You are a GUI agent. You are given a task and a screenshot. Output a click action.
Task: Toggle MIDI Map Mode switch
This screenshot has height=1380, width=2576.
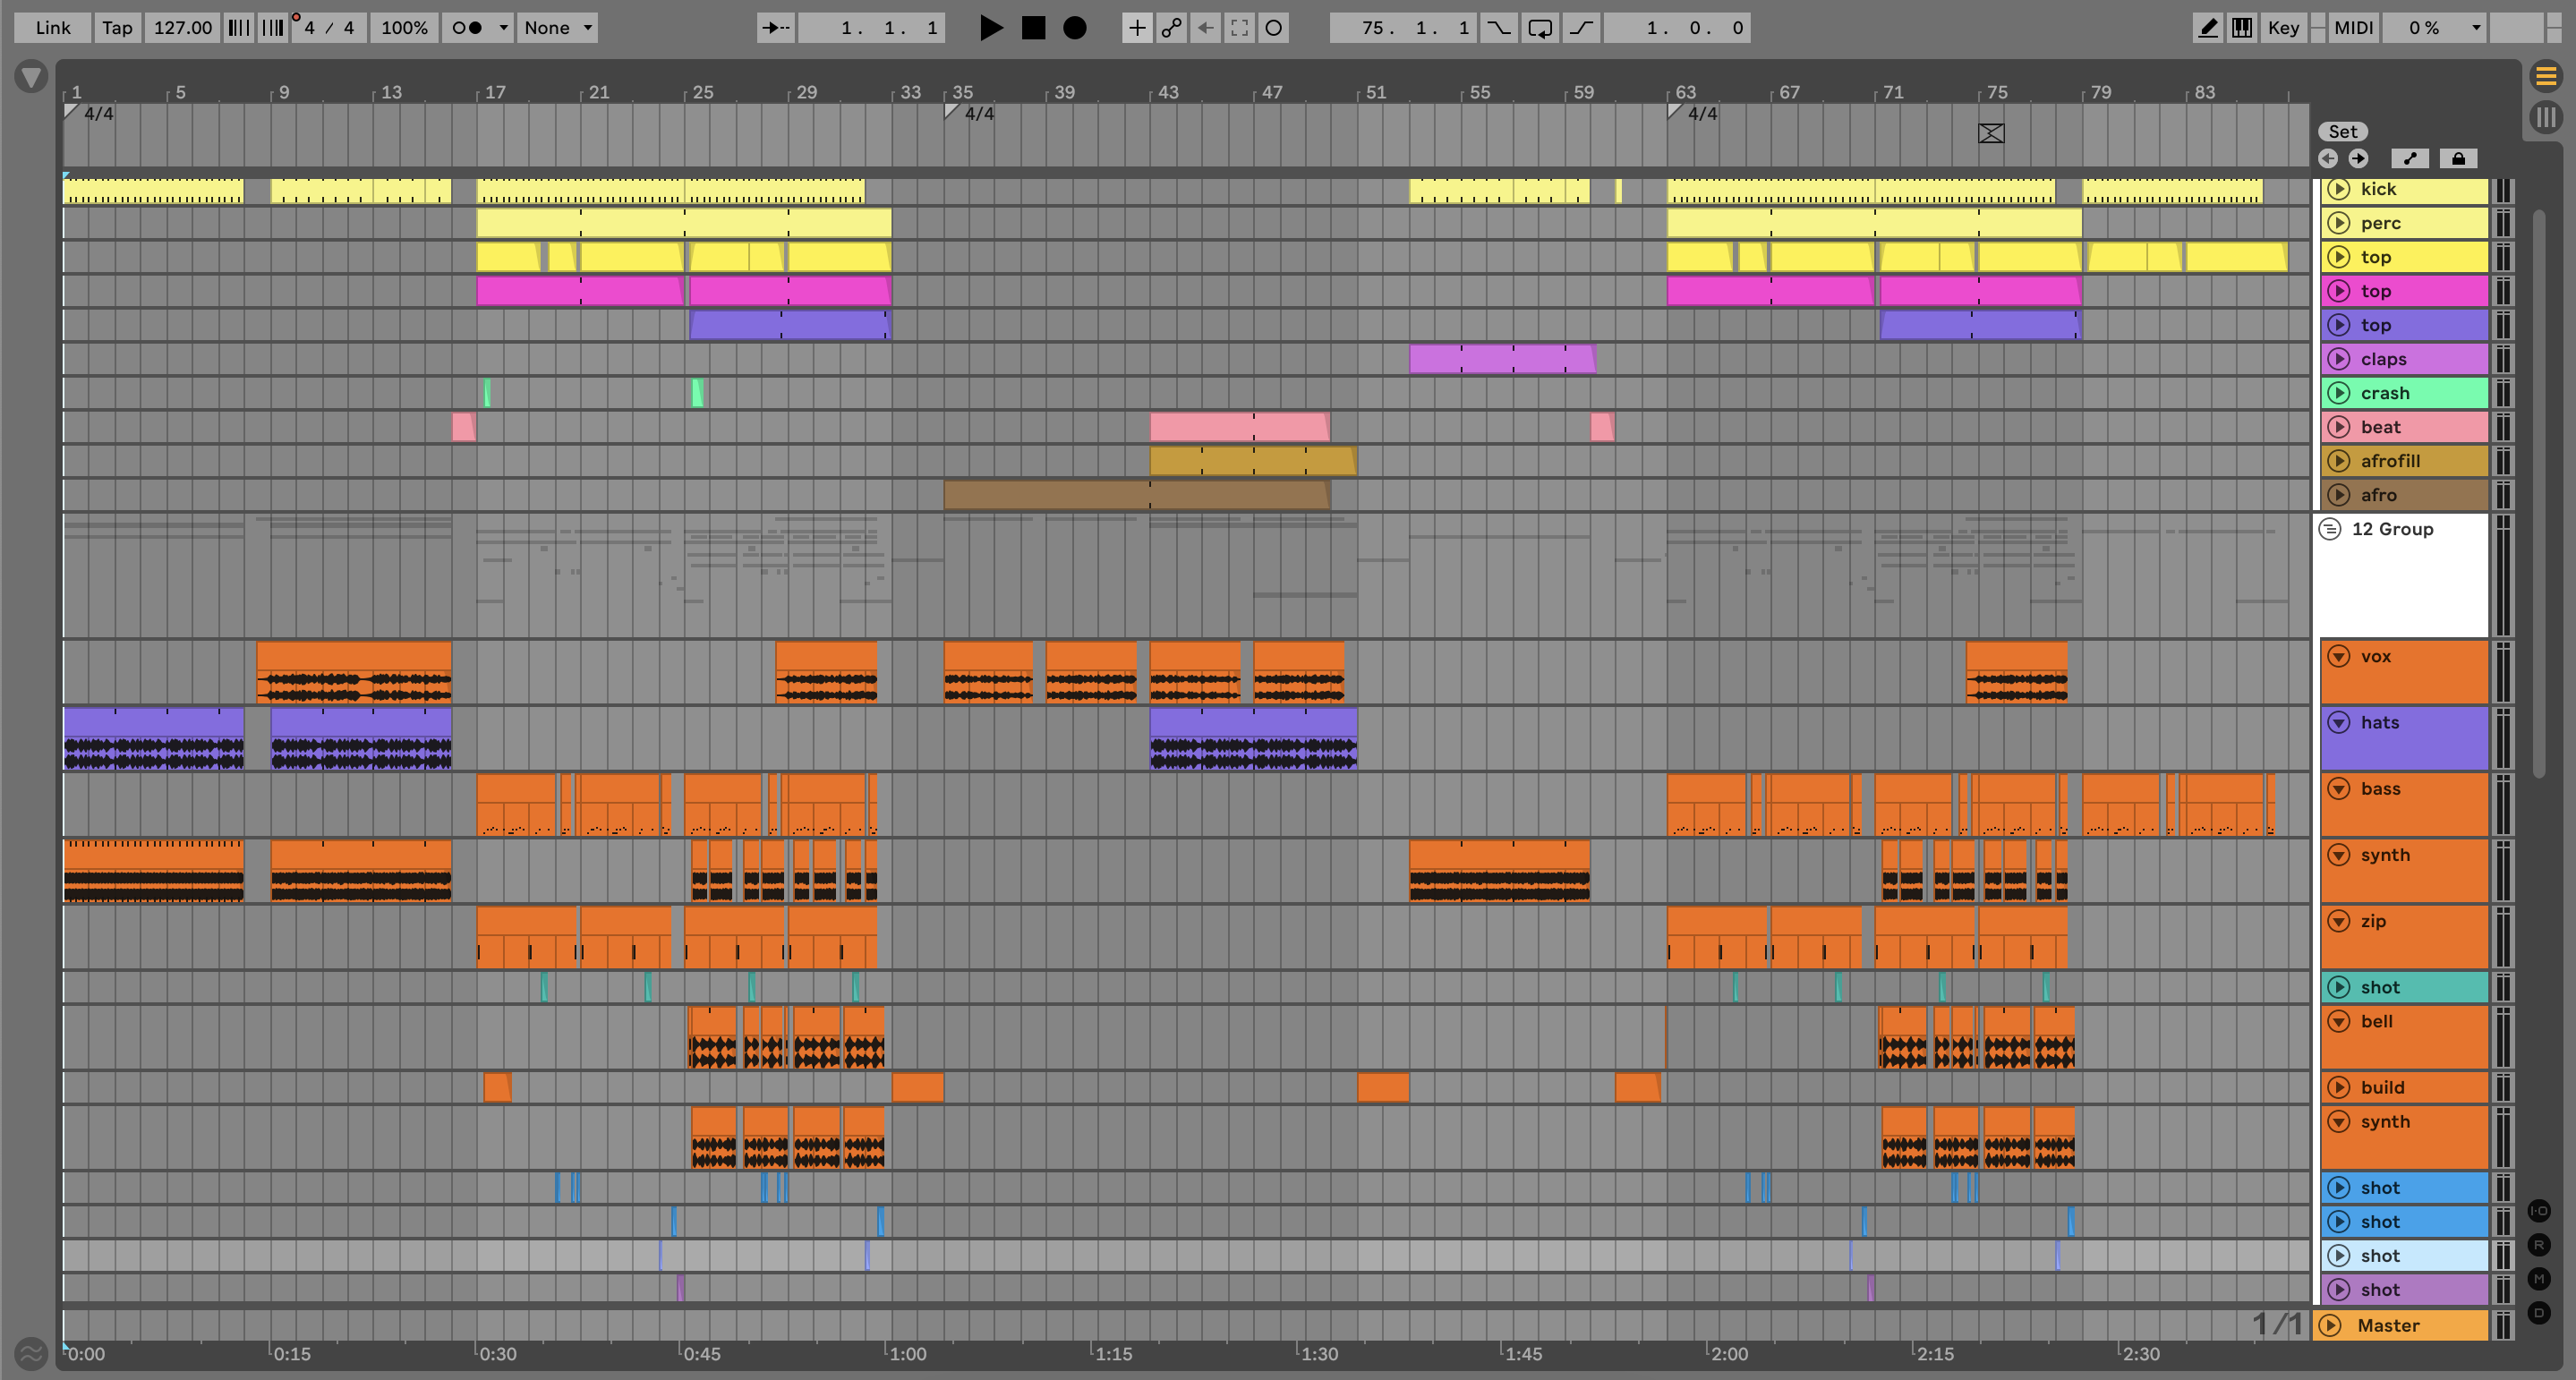coord(2353,28)
